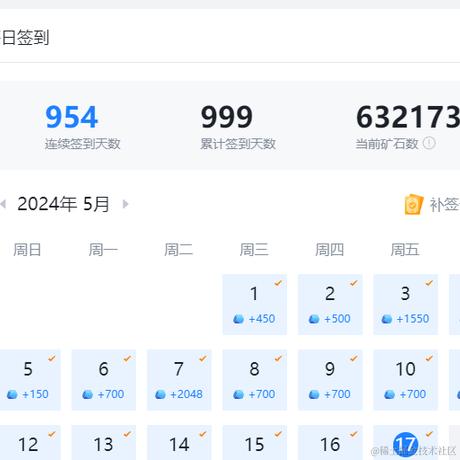460x460 pixels.
Task: Go to previous month arrow
Action: point(3,204)
